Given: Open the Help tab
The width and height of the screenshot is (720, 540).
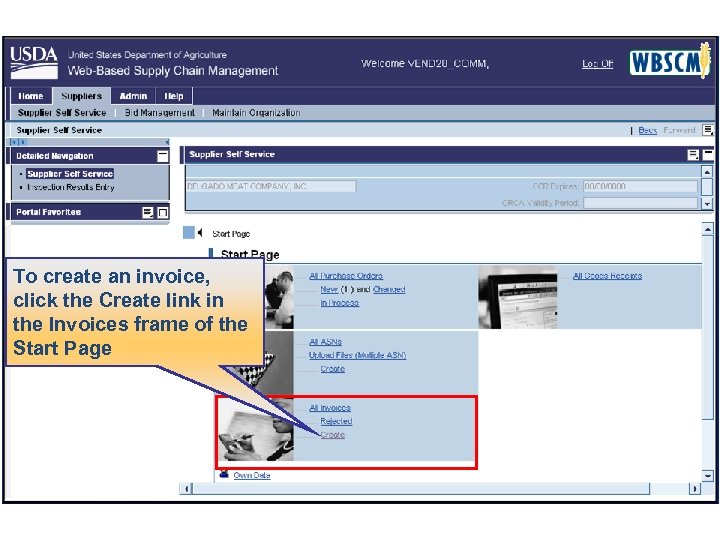Looking at the screenshot, I should [x=174, y=96].
